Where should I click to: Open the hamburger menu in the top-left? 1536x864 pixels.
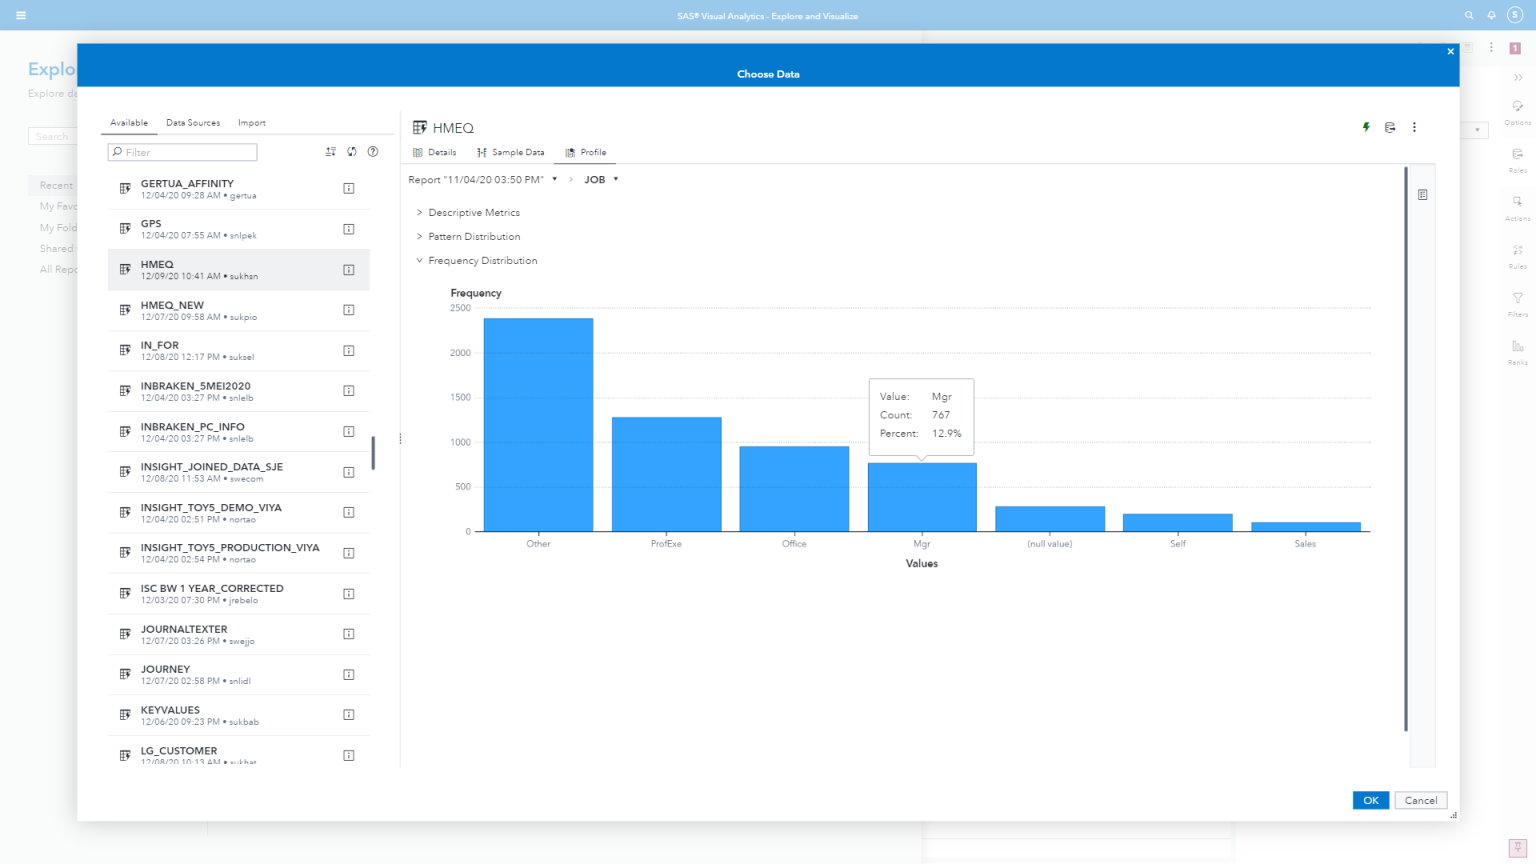[21, 15]
